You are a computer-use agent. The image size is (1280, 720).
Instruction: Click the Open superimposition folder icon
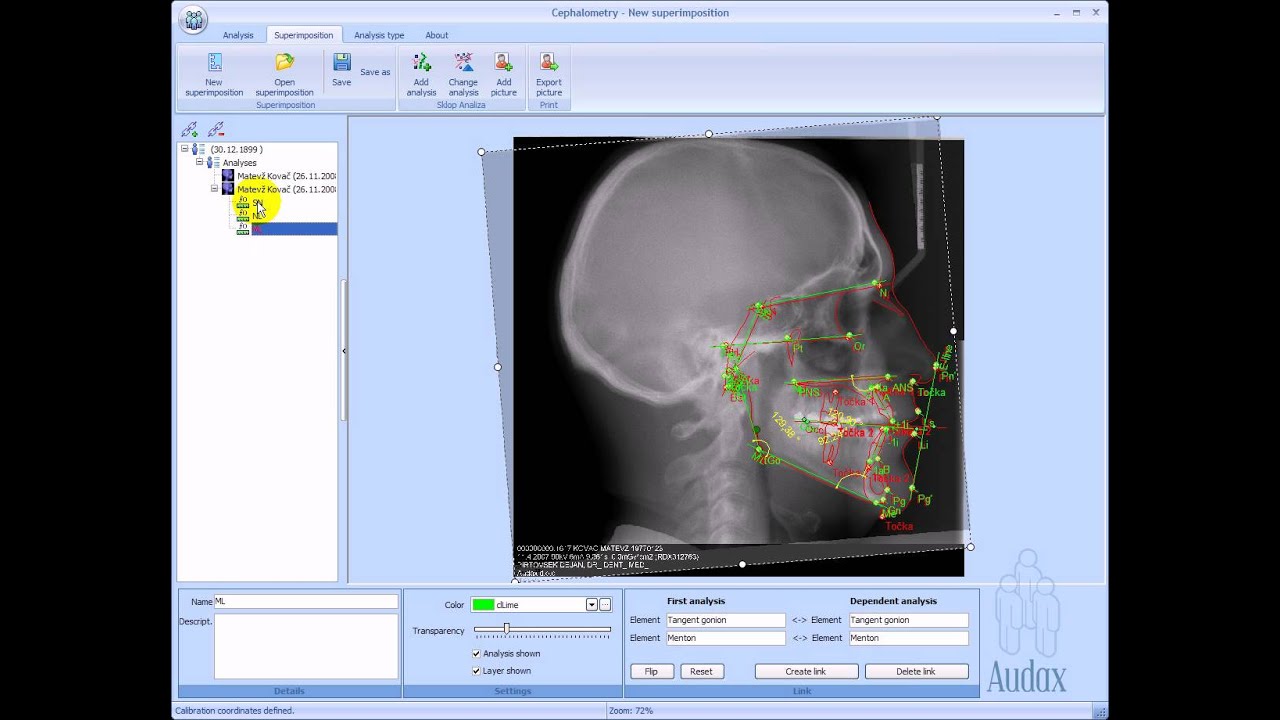[x=285, y=63]
